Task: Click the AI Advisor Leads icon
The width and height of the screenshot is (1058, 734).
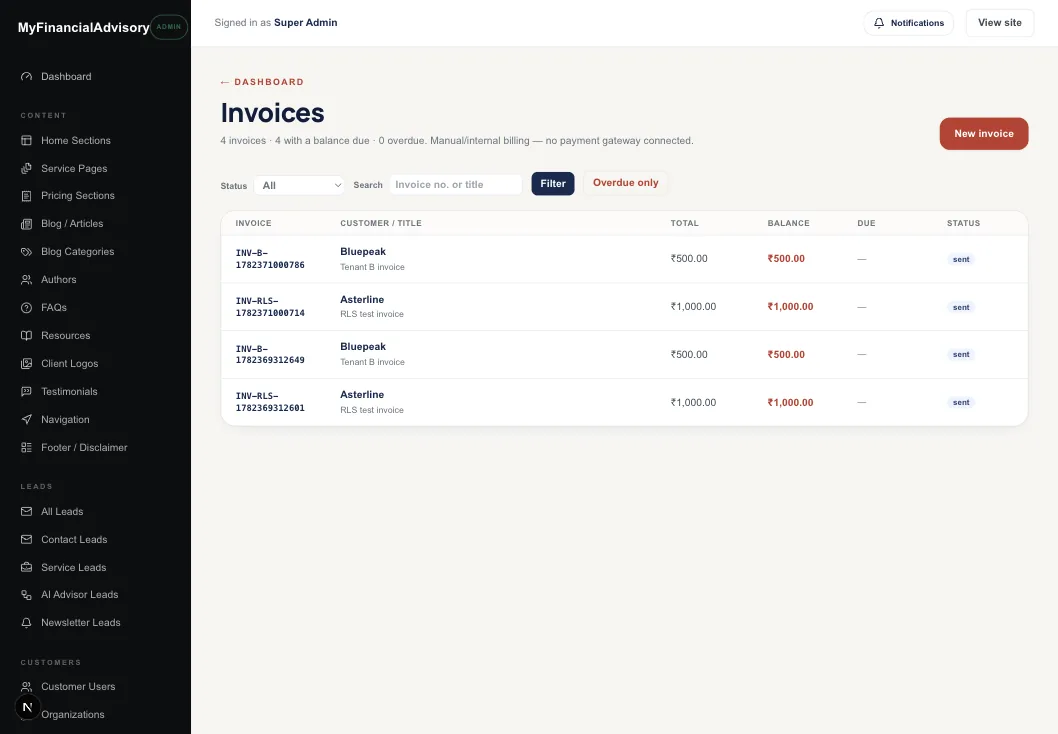Action: pos(26,594)
